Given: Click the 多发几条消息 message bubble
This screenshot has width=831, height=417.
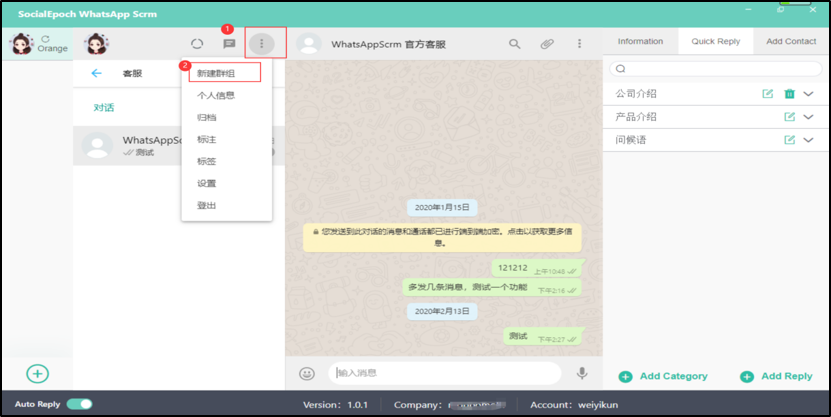Looking at the screenshot, I should tap(491, 288).
